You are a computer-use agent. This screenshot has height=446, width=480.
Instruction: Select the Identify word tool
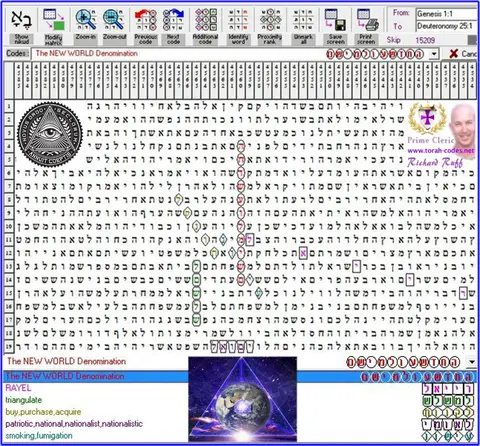coord(238,19)
